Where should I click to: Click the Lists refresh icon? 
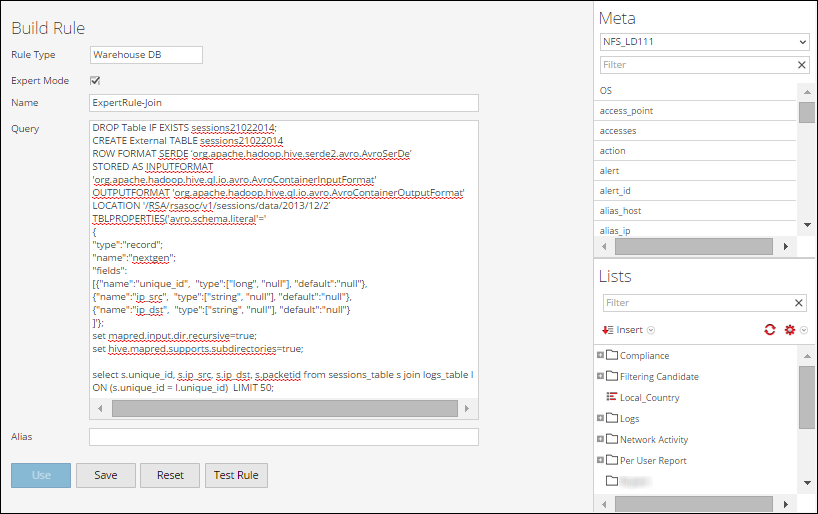[770, 330]
